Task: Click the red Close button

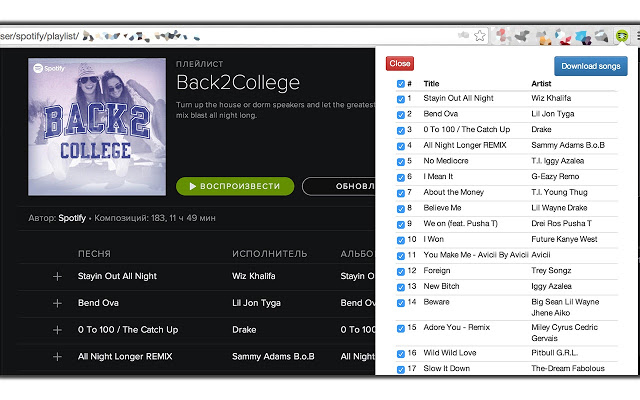Action: pyautogui.click(x=400, y=63)
